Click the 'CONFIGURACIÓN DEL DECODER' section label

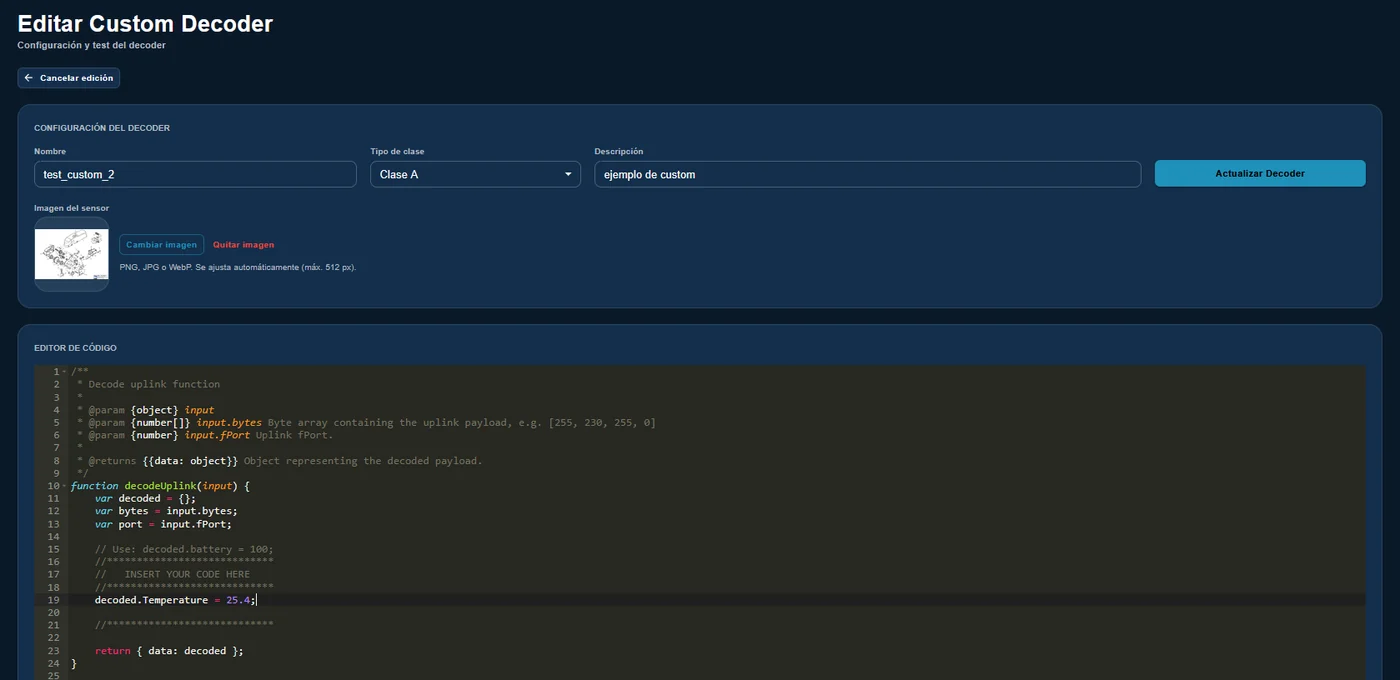(x=102, y=128)
